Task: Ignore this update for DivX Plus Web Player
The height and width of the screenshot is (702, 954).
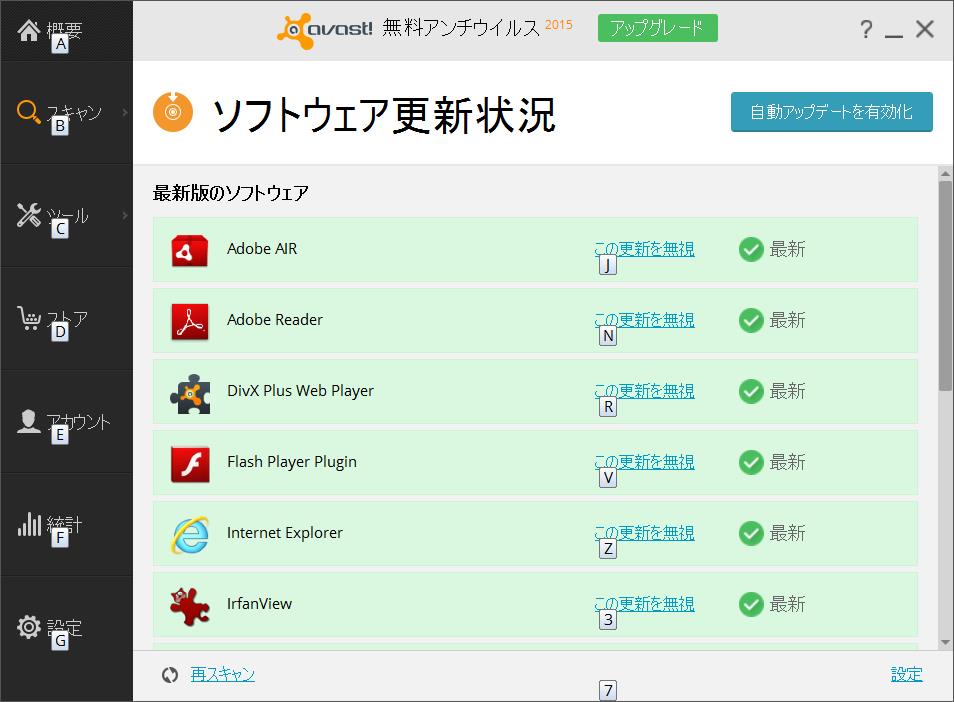Action: 644,391
